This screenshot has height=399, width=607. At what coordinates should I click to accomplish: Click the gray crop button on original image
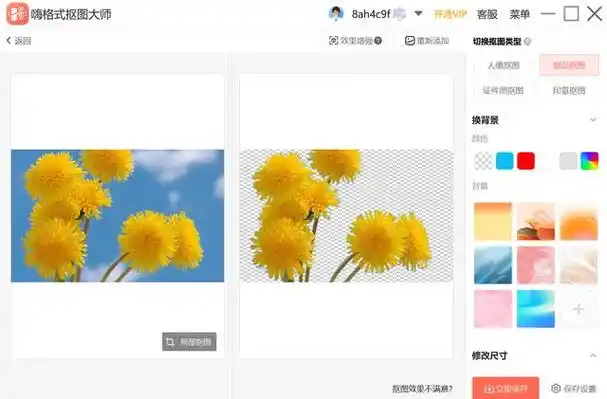pos(189,342)
